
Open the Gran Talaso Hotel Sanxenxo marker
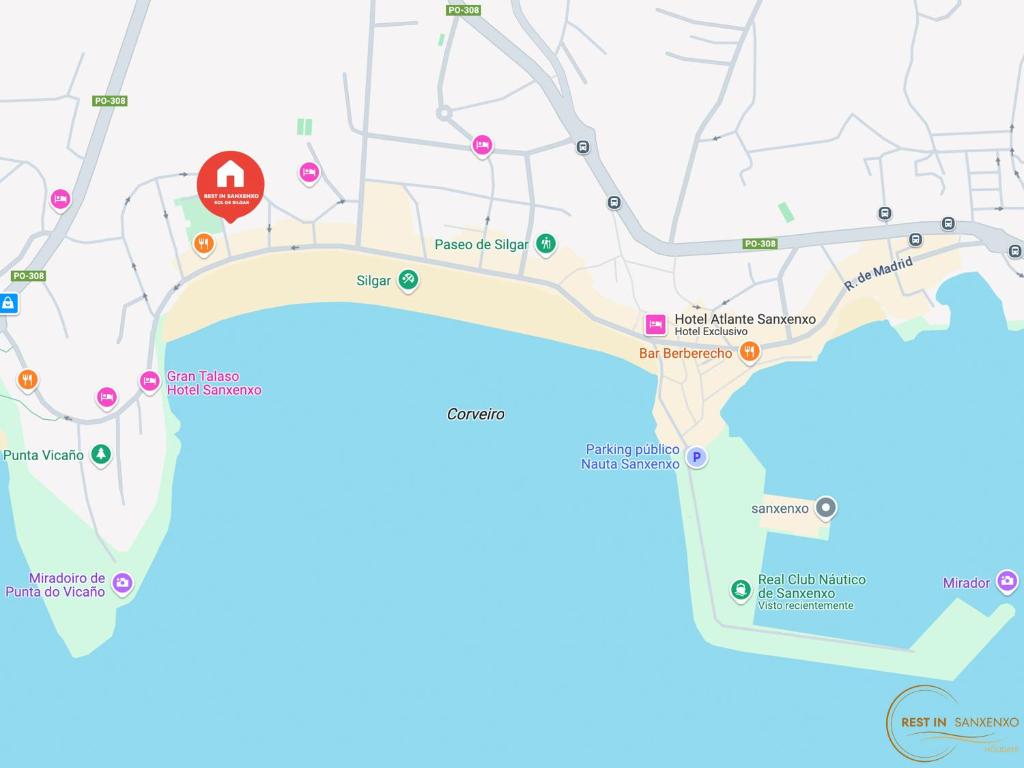(150, 381)
